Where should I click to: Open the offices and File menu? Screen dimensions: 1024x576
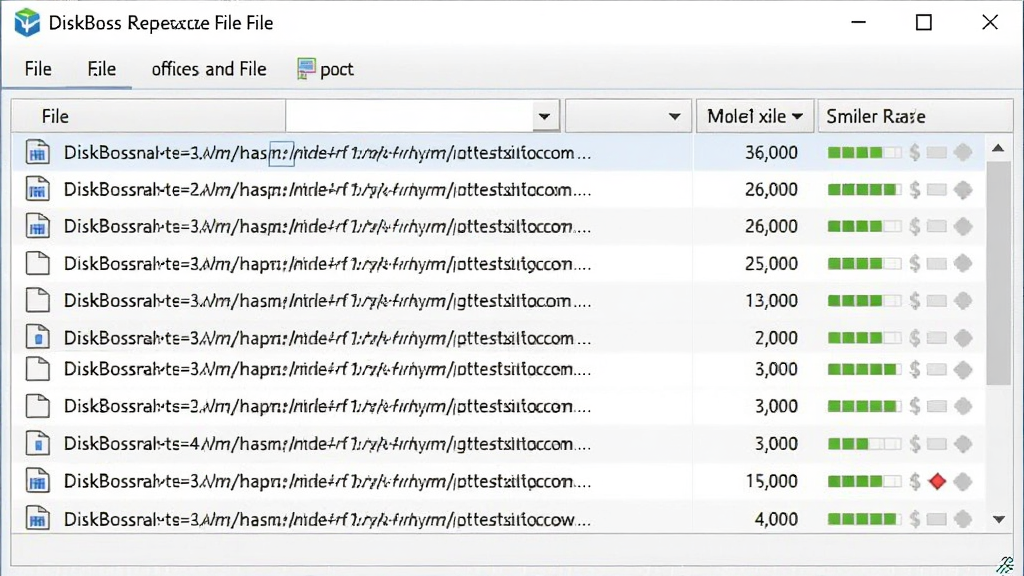coord(209,69)
